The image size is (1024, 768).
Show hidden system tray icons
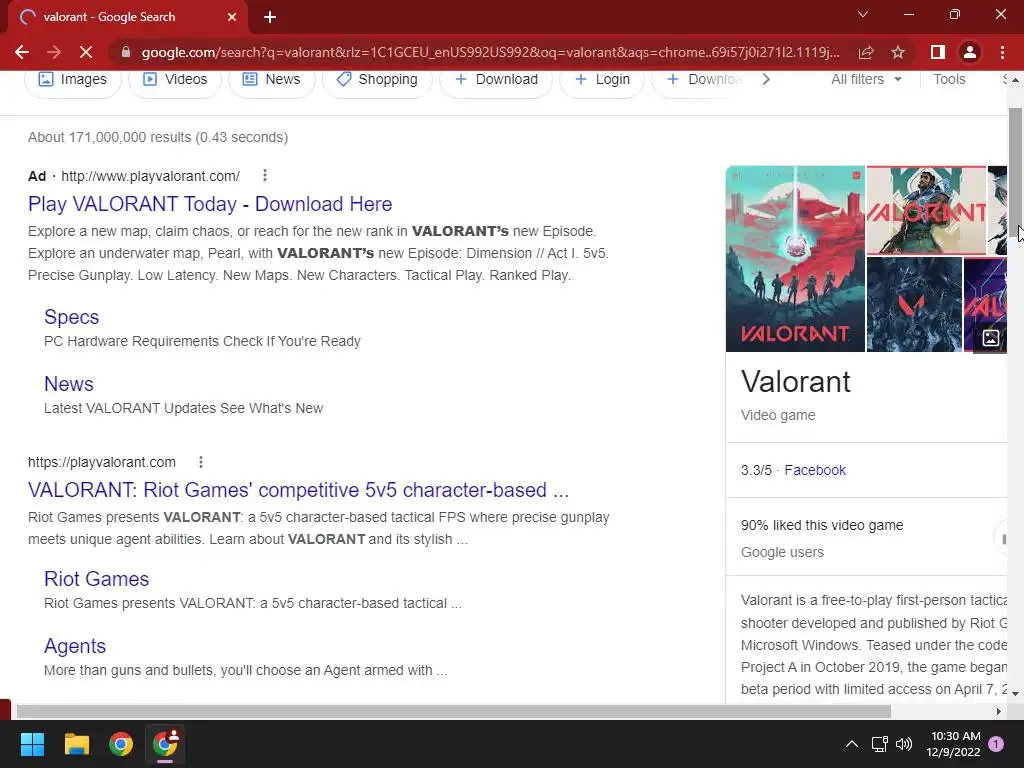pos(852,744)
